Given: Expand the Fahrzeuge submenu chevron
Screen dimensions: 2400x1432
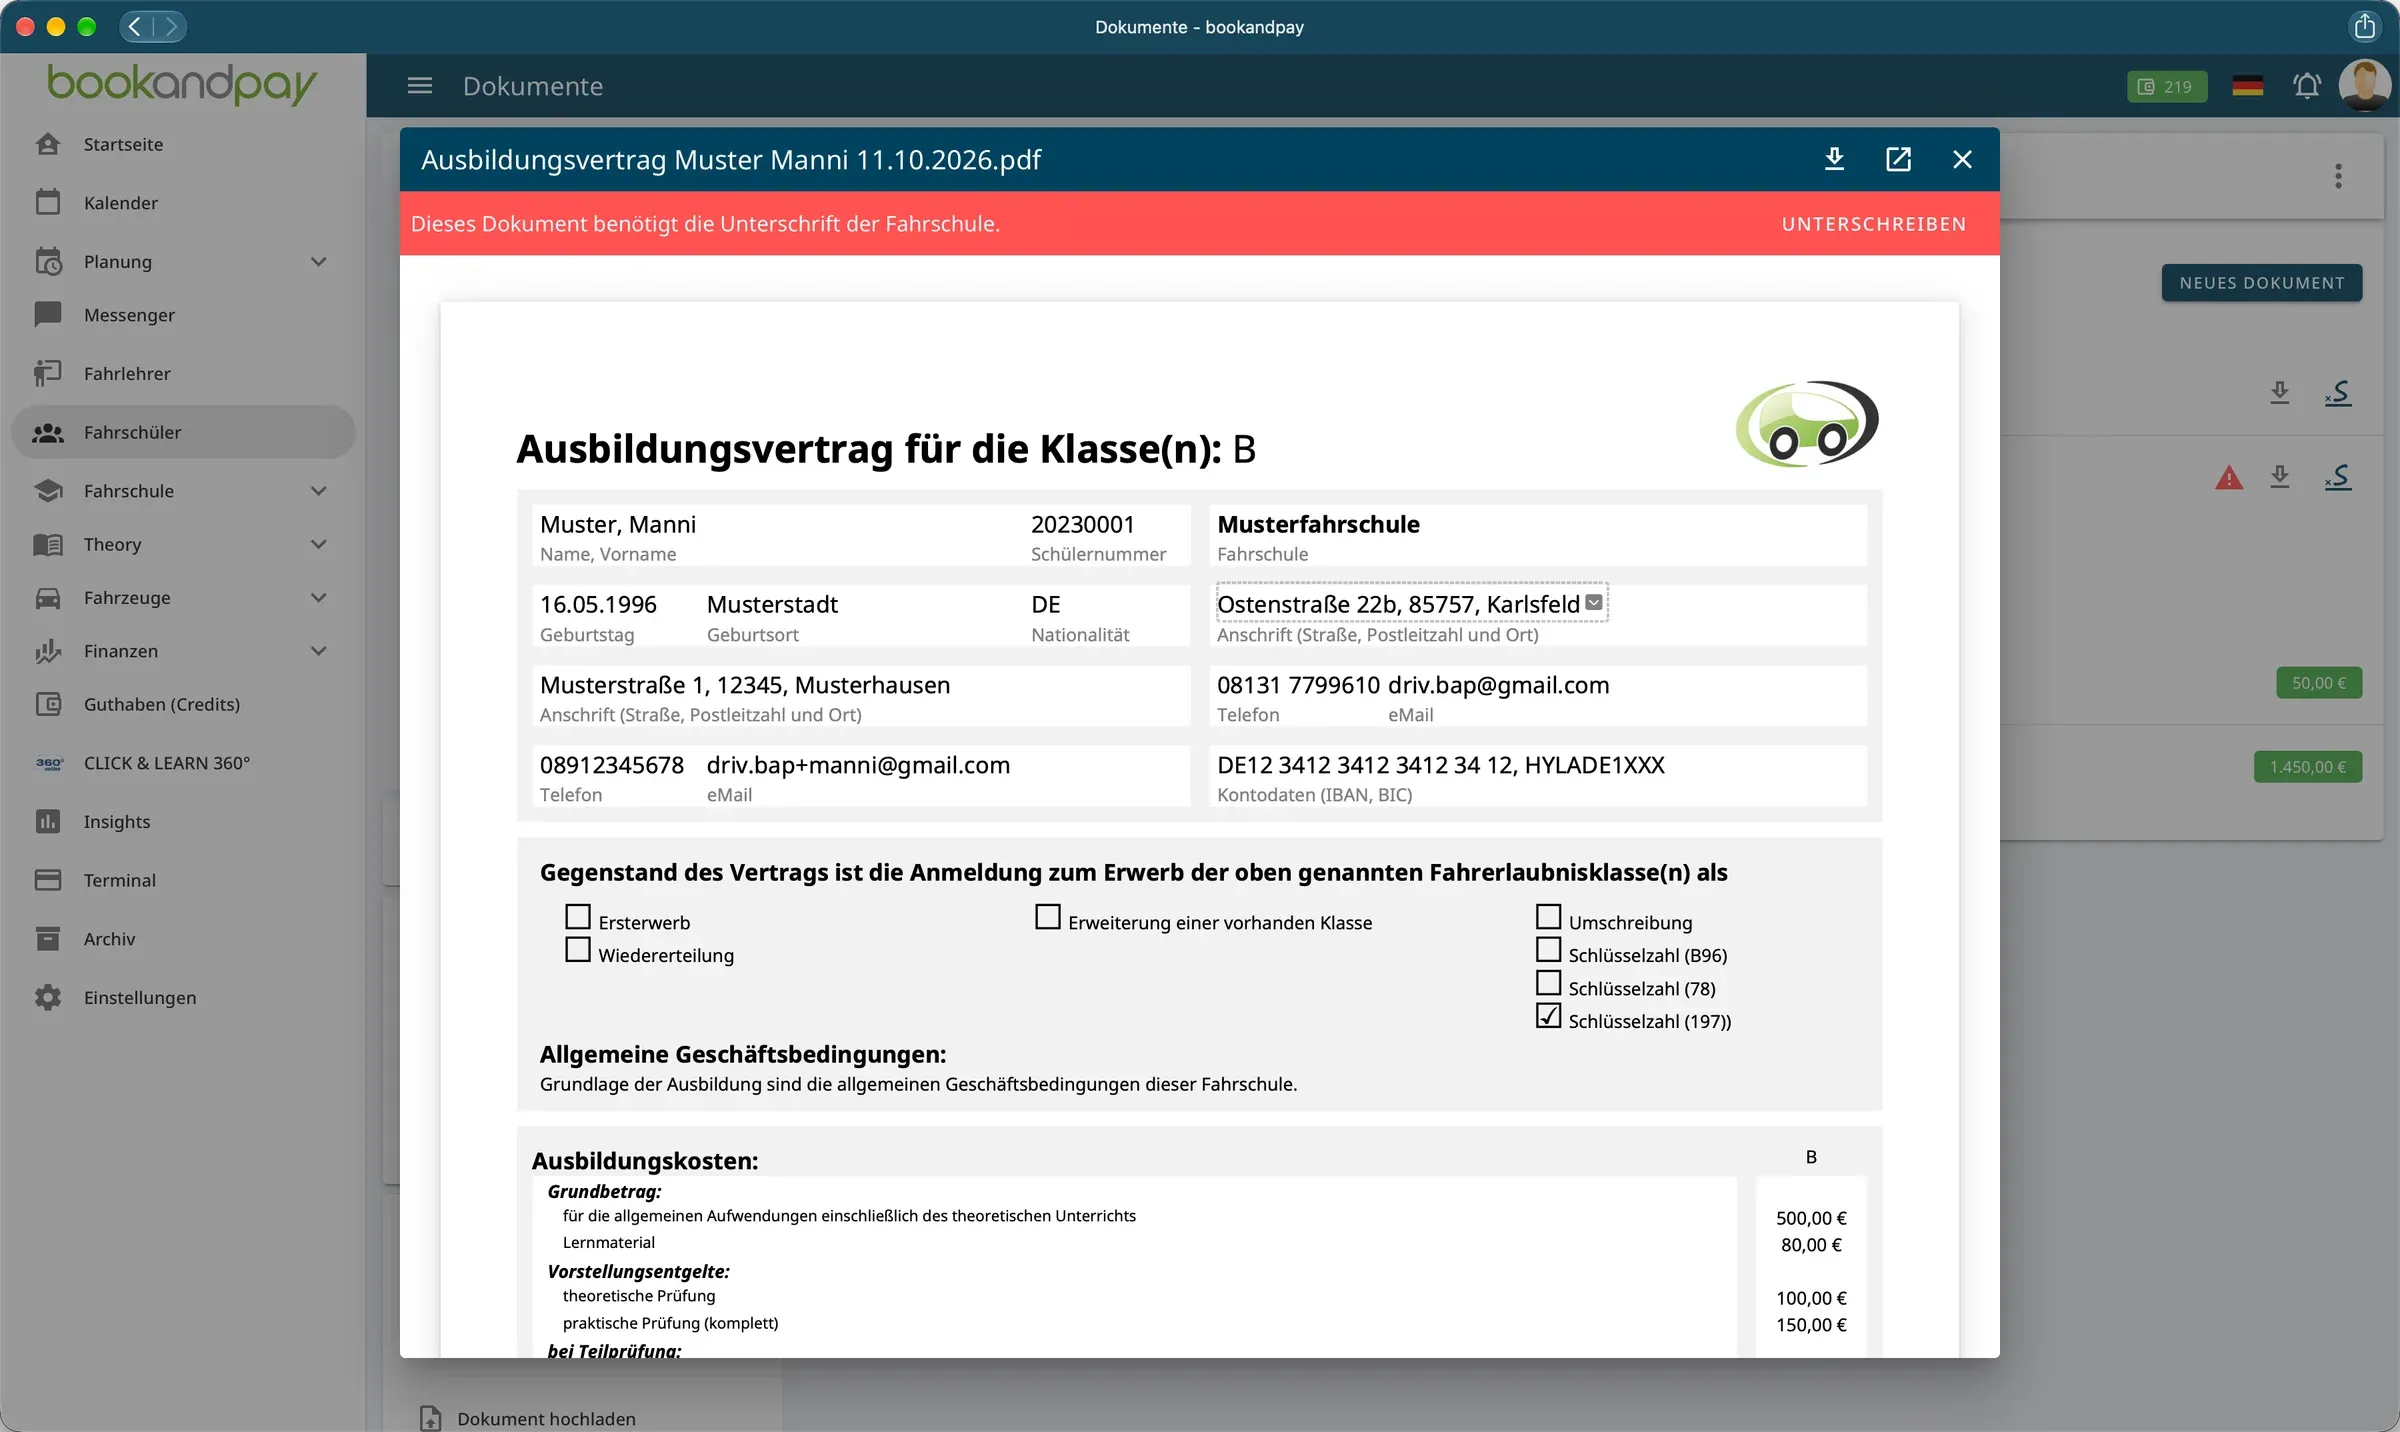Looking at the screenshot, I should [x=318, y=598].
